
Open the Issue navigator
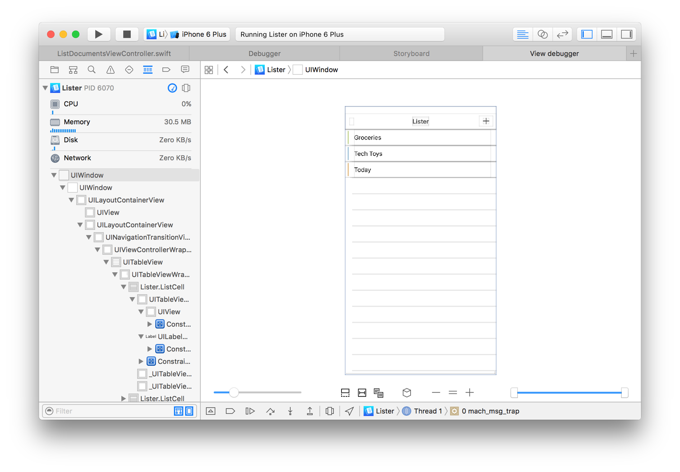[111, 69]
